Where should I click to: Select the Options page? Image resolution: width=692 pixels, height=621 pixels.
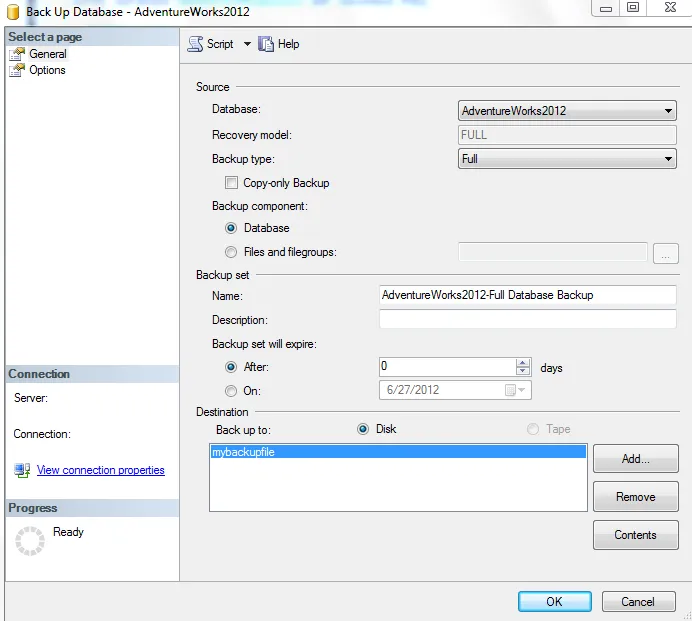(x=47, y=70)
